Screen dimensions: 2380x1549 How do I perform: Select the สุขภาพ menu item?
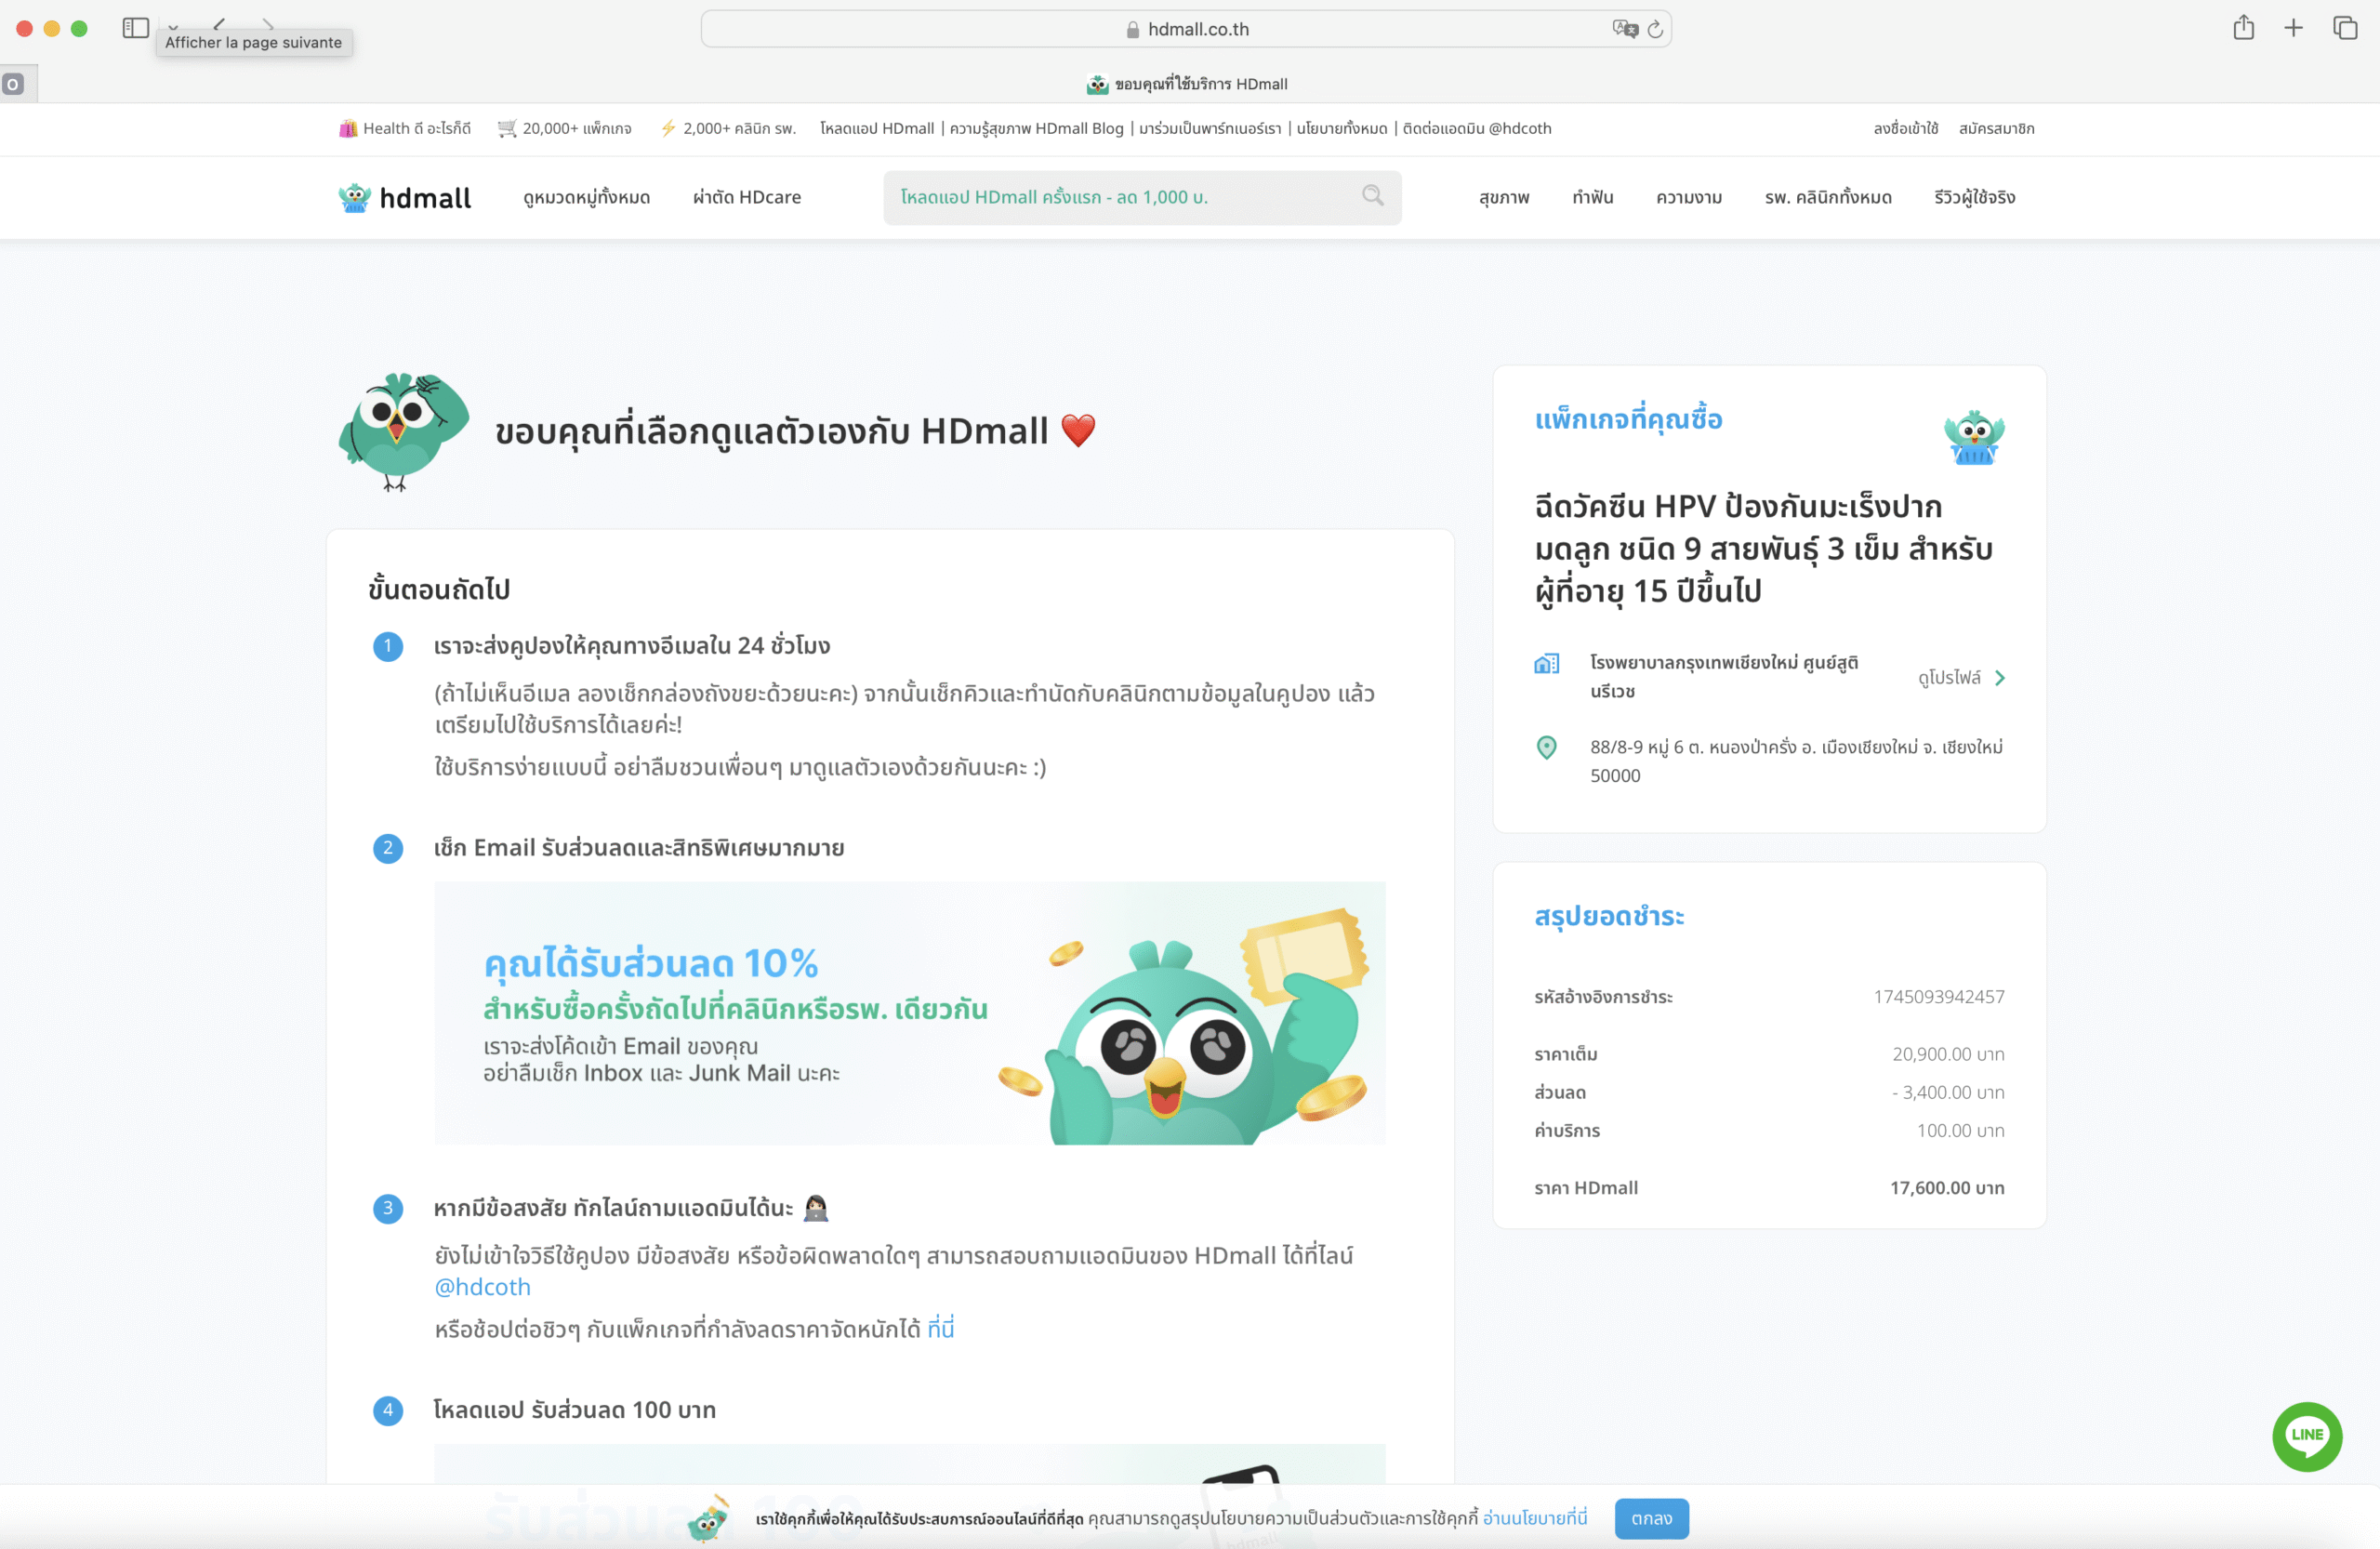(1503, 197)
